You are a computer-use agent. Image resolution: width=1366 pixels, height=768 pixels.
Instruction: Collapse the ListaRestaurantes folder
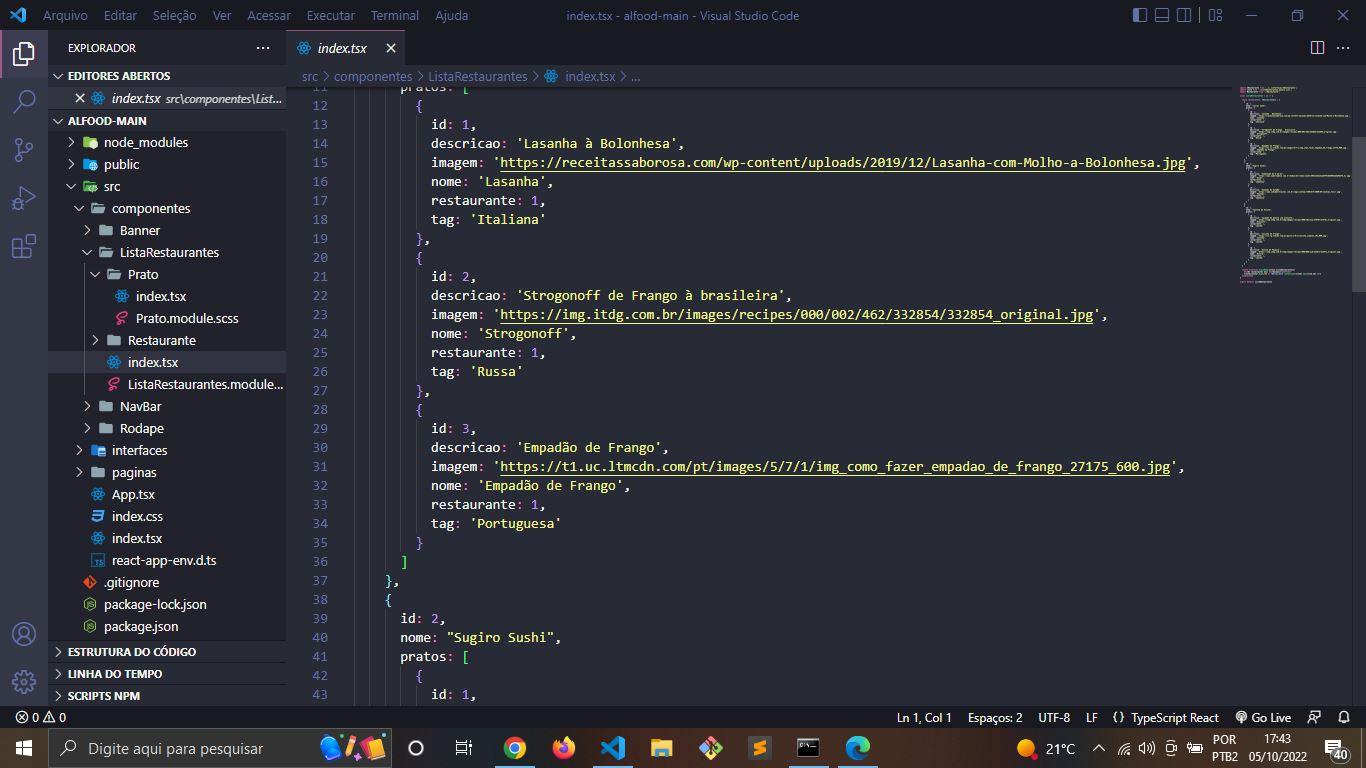click(169, 252)
